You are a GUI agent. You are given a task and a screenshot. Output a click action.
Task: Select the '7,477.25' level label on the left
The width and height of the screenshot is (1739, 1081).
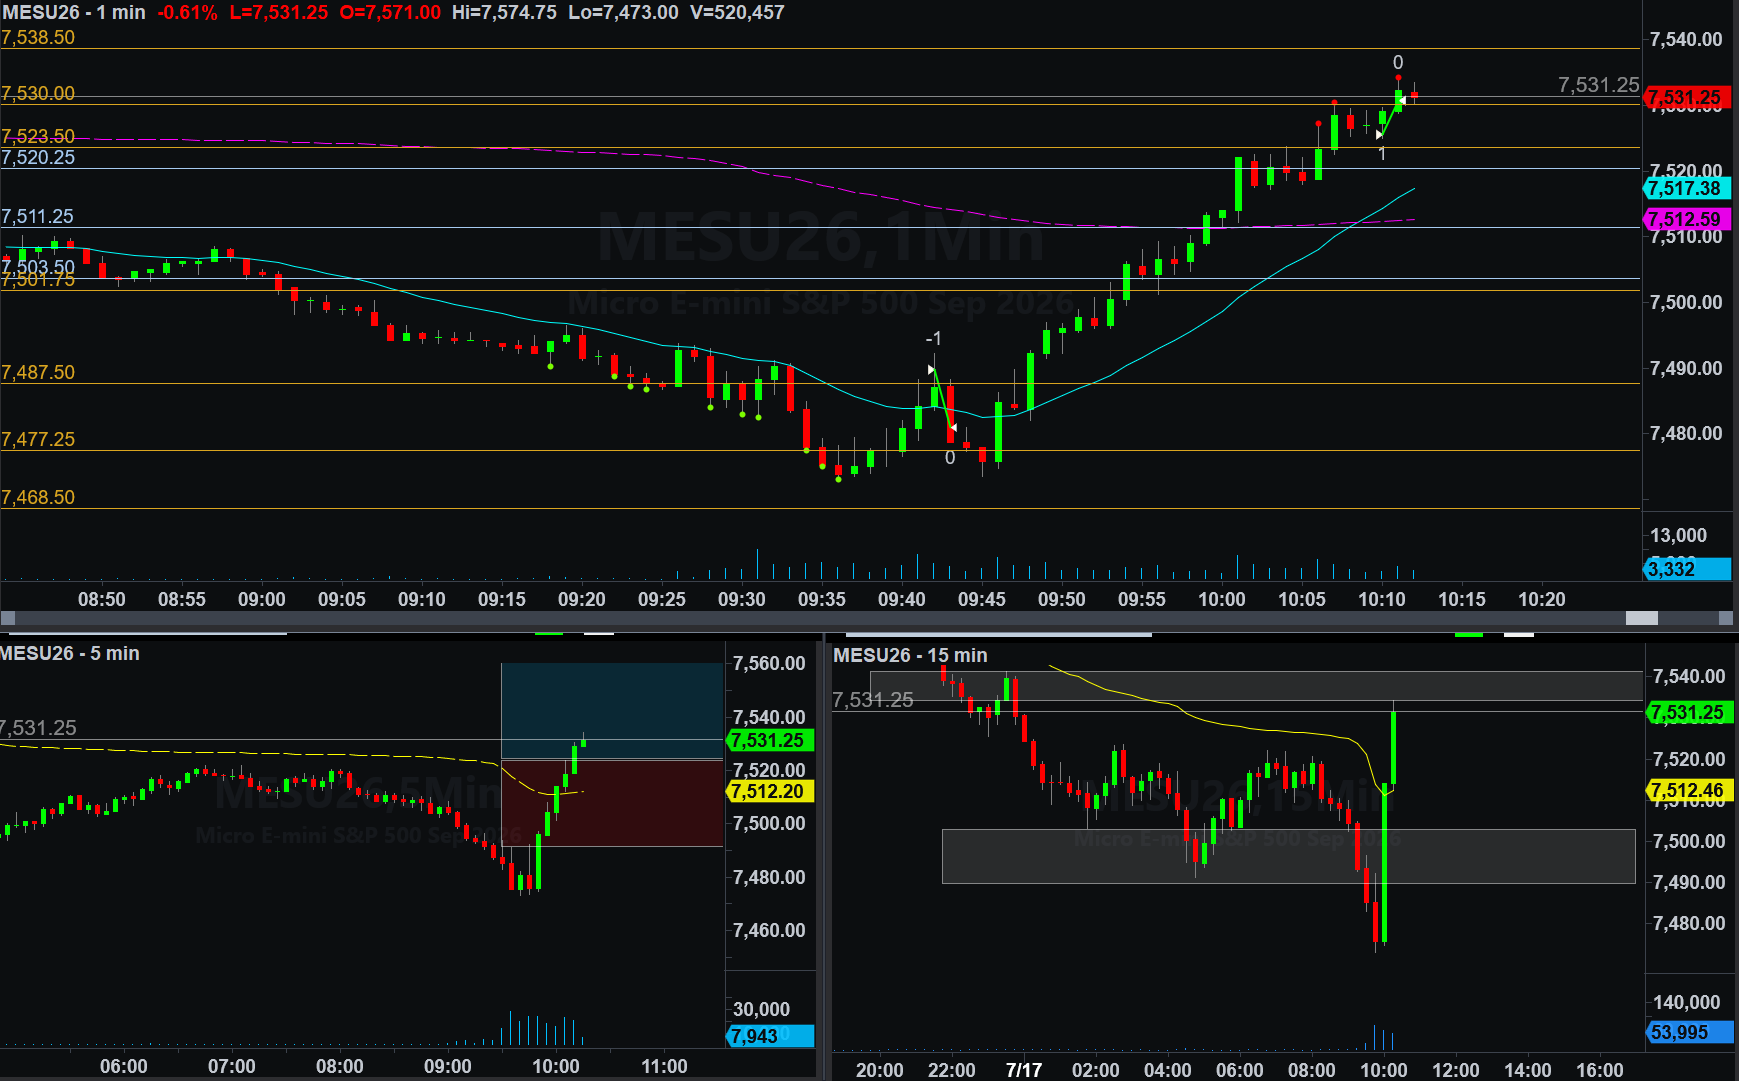tap(38, 439)
